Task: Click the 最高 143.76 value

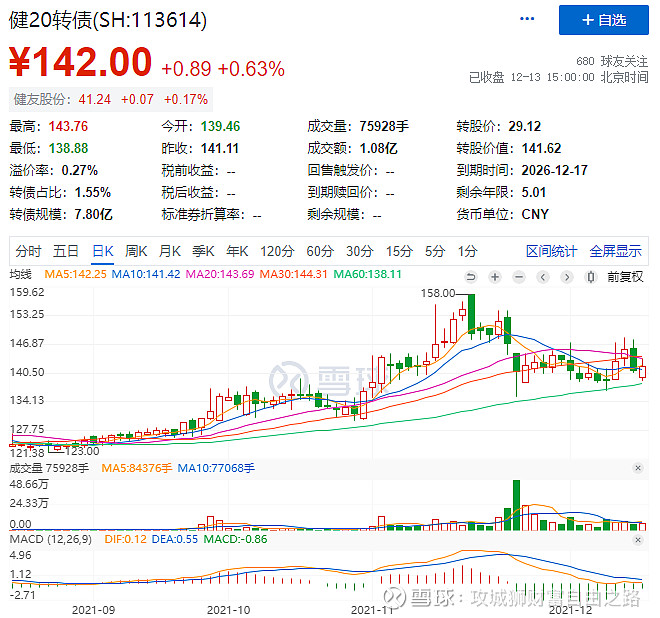Action: [68, 126]
